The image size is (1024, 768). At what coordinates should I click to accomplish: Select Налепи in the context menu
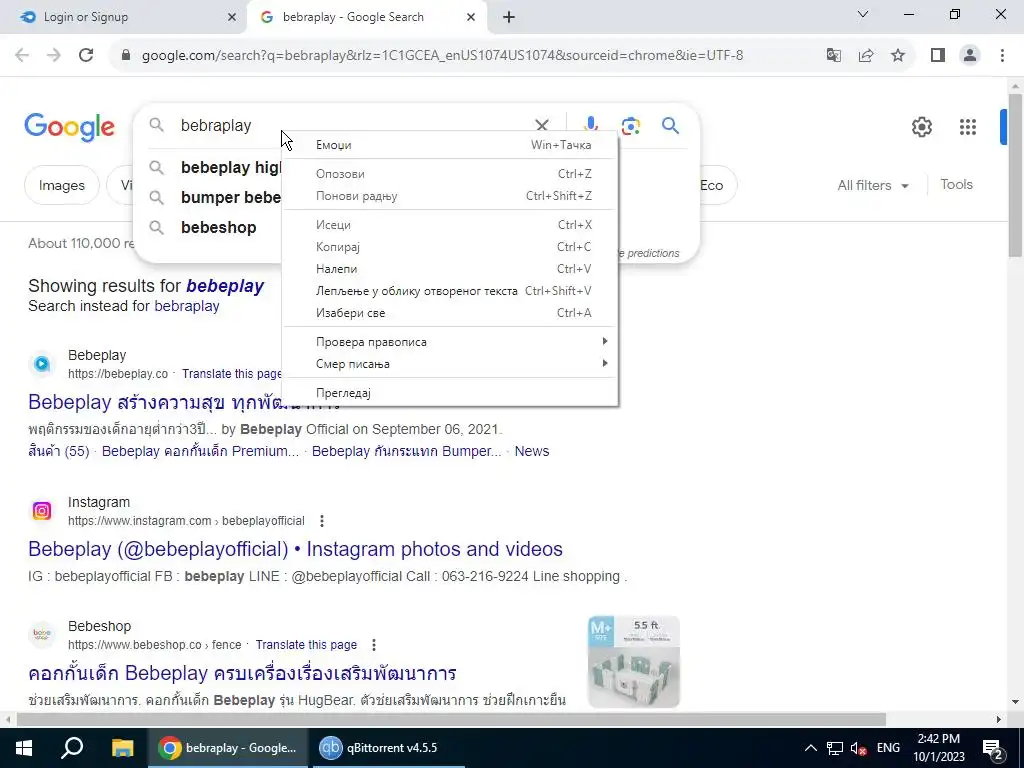coord(450,269)
